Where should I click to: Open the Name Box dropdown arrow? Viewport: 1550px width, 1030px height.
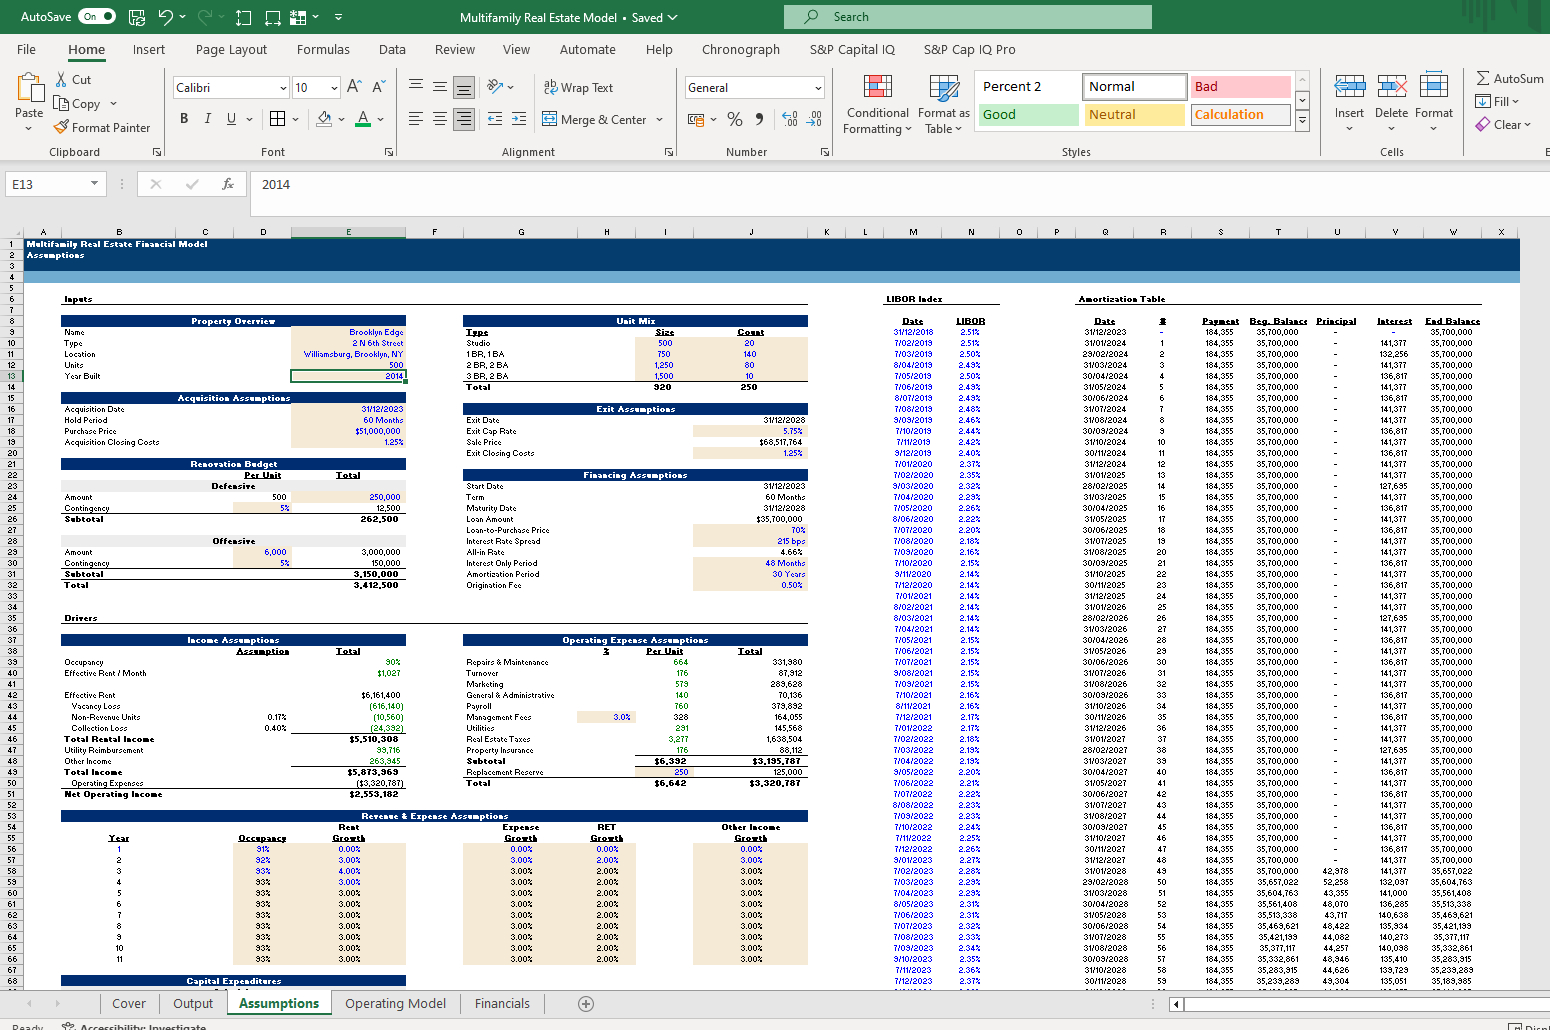click(94, 184)
